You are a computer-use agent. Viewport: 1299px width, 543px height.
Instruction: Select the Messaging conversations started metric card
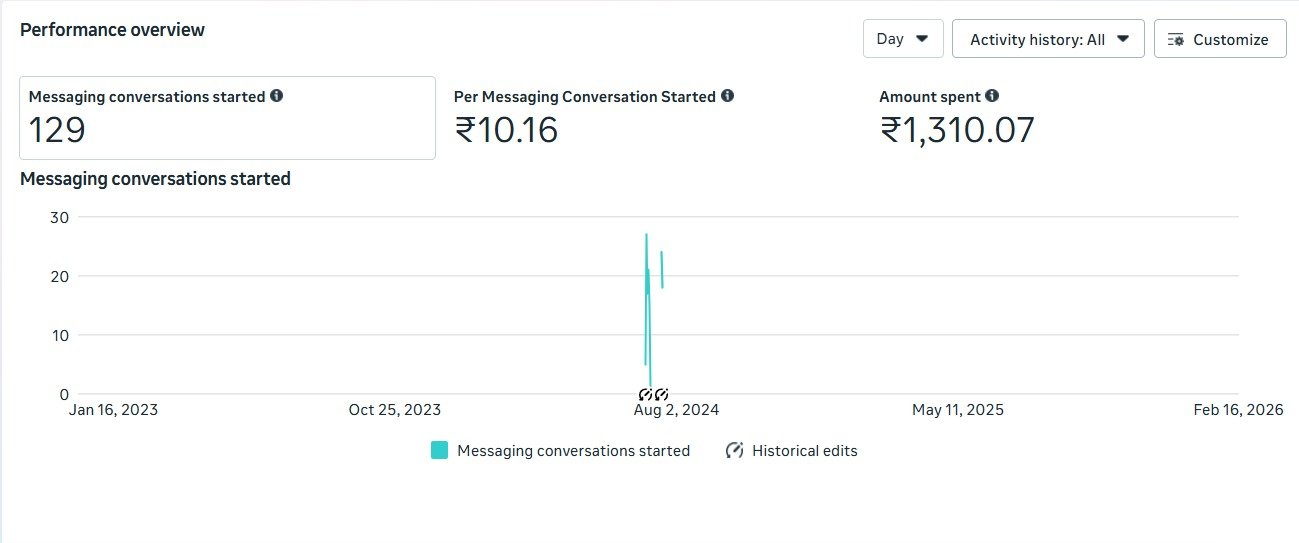227,118
